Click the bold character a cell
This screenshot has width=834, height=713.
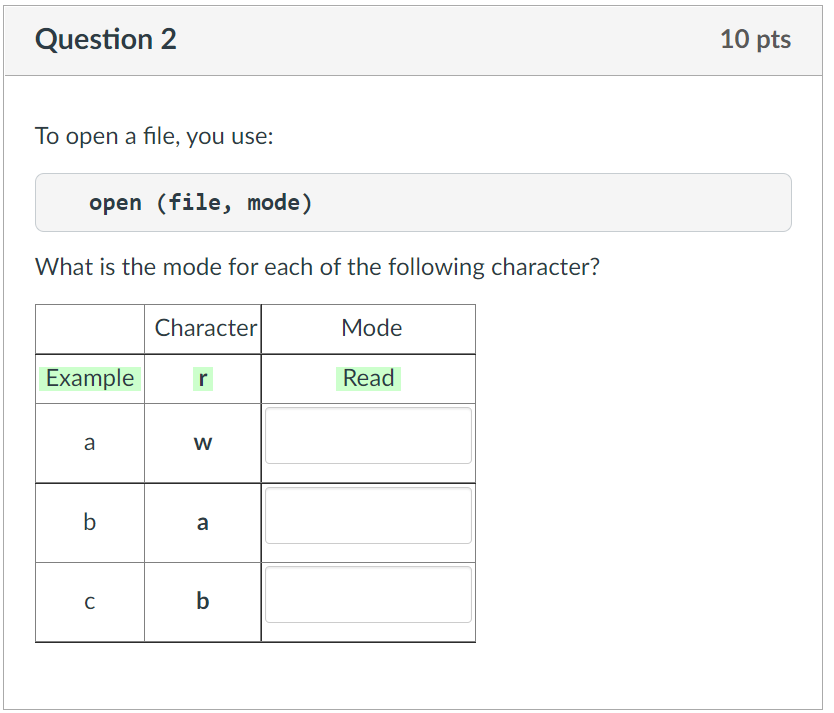click(203, 522)
